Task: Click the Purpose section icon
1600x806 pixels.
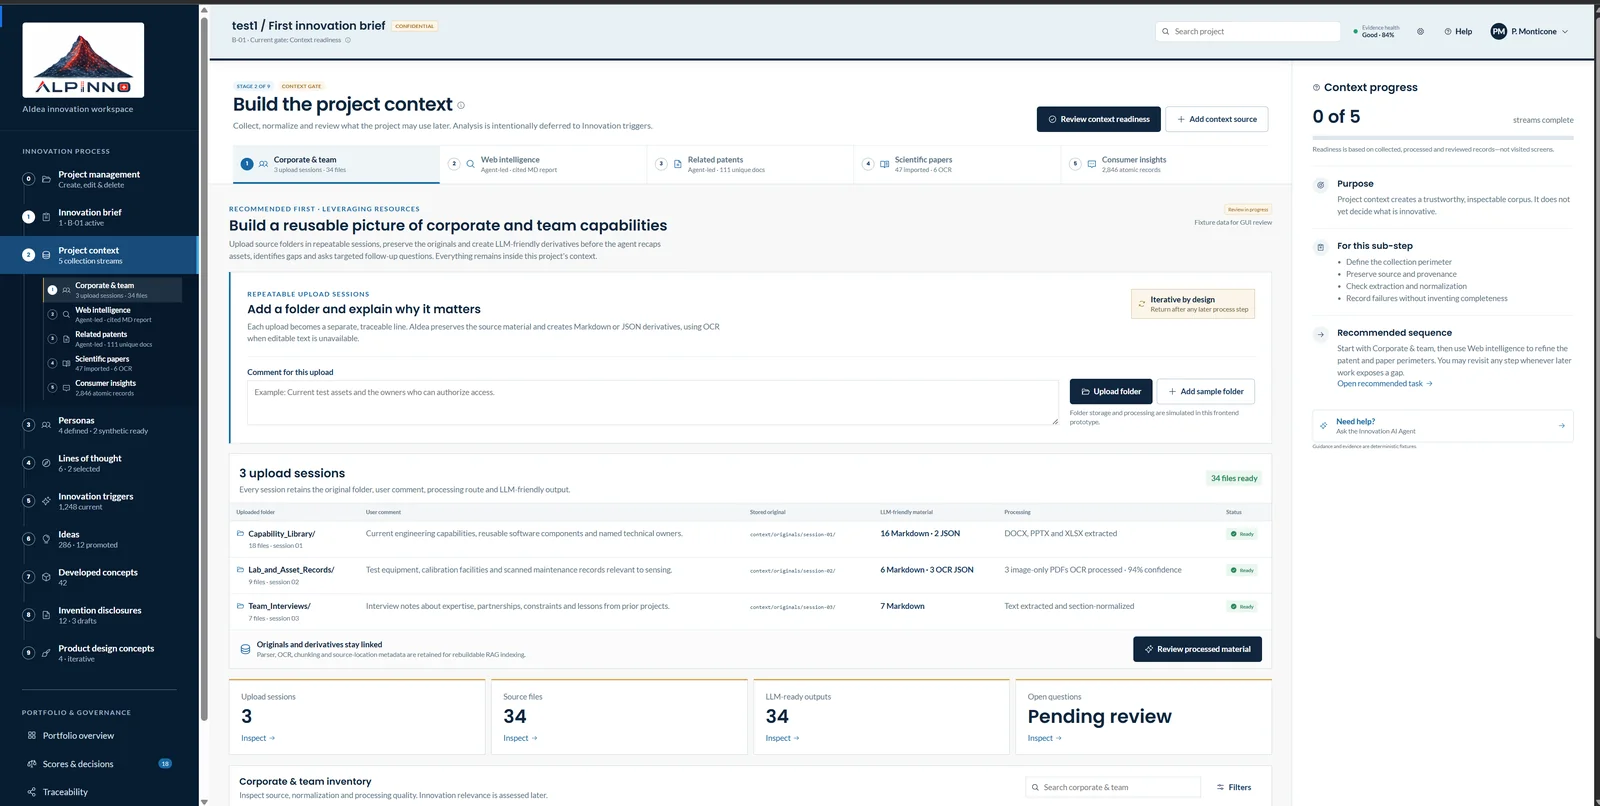Action: (x=1321, y=185)
